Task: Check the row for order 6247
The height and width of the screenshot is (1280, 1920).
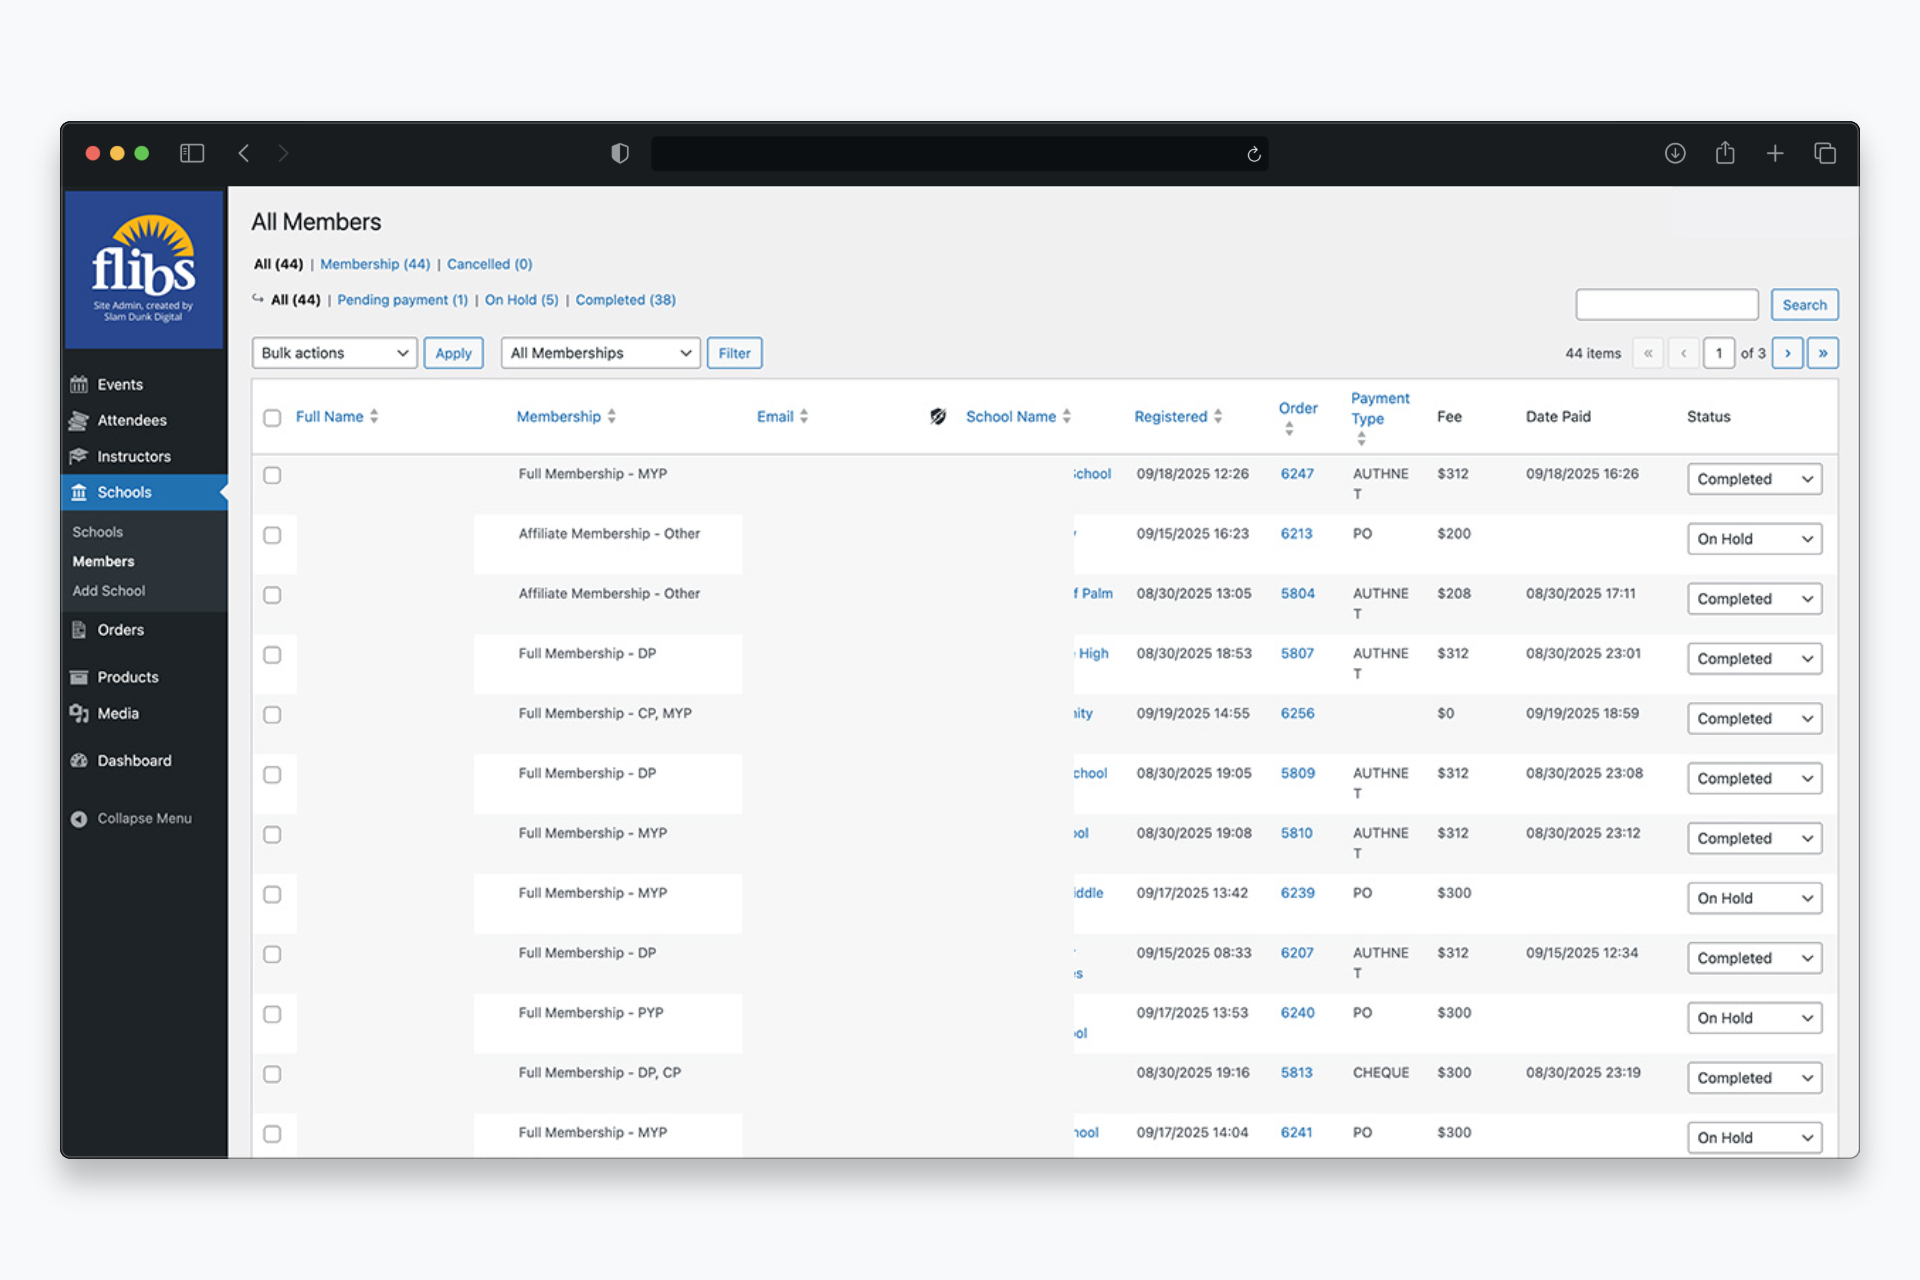Action: [x=272, y=475]
